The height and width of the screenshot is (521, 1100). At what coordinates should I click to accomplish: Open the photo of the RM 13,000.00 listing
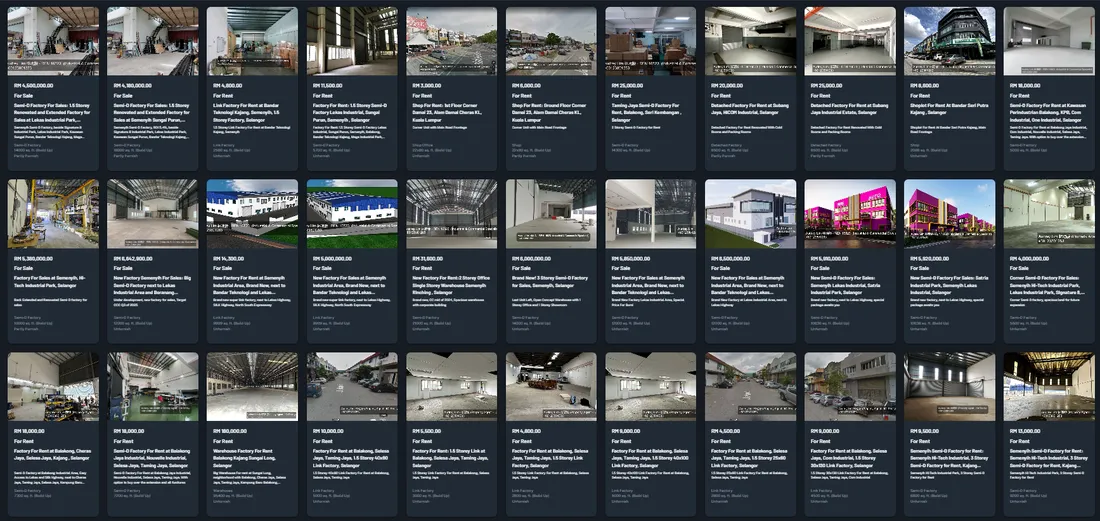coord(1049,386)
